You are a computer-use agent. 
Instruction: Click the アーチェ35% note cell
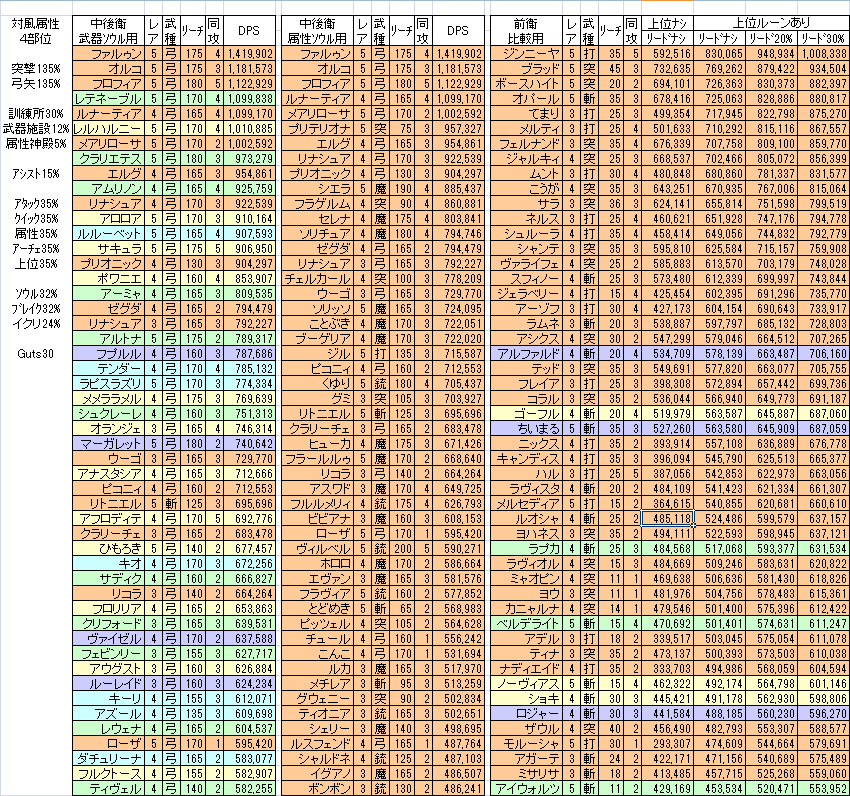pyautogui.click(x=36, y=249)
